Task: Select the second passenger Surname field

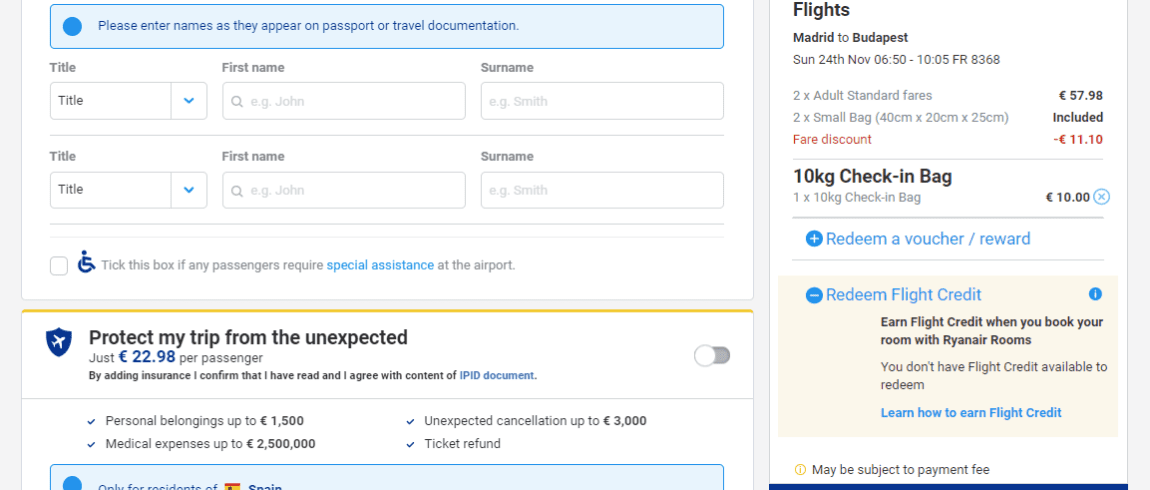Action: pos(602,190)
